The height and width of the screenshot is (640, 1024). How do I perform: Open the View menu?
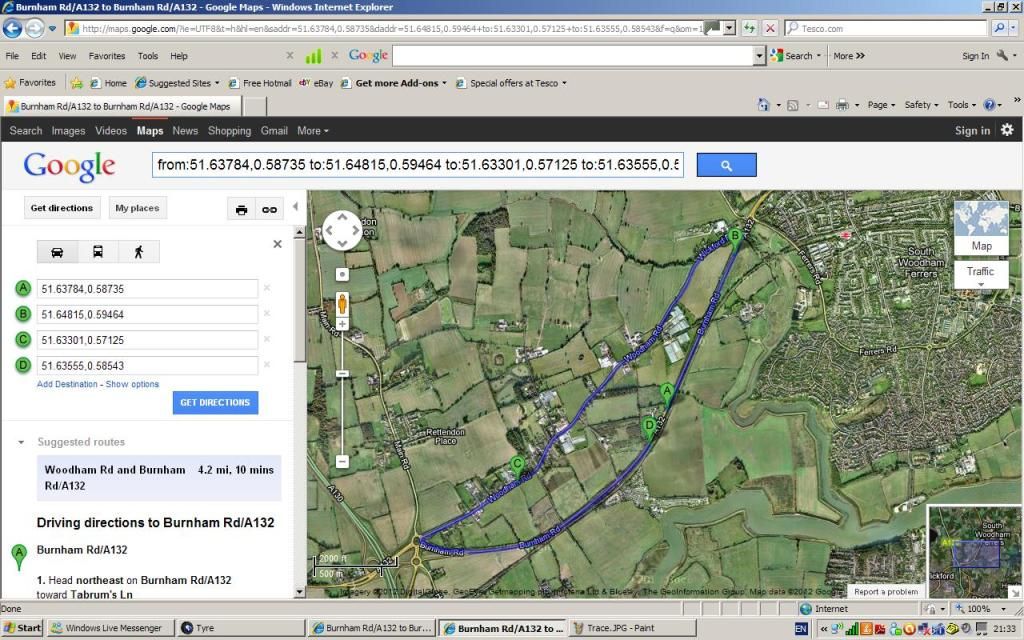tap(67, 56)
